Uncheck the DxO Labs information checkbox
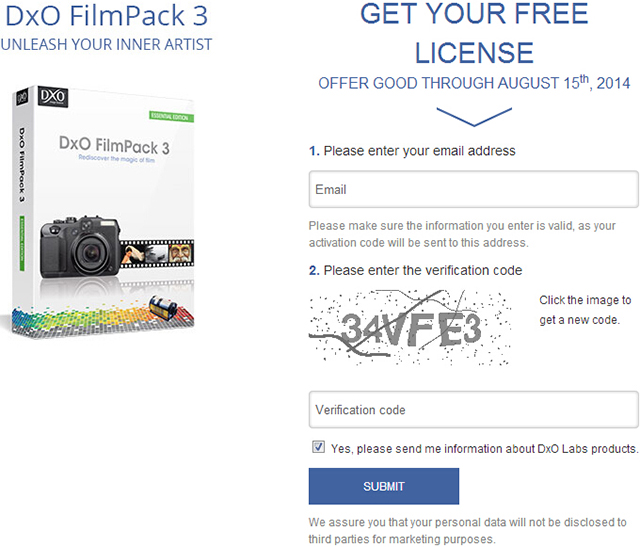Viewport: 640px width, 547px height. pyautogui.click(x=318, y=447)
